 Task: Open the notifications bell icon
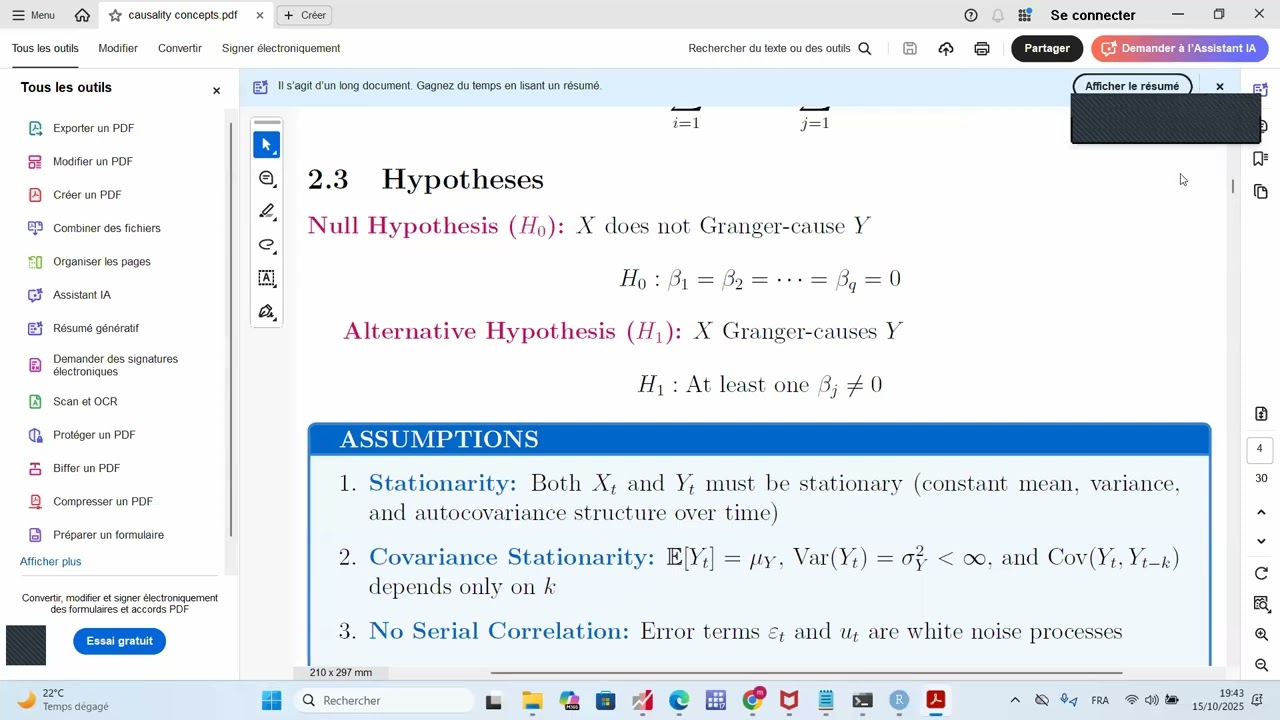click(998, 15)
